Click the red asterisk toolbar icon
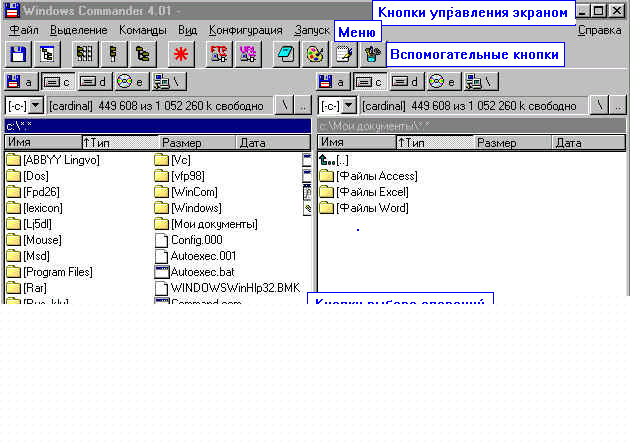 coord(182,54)
